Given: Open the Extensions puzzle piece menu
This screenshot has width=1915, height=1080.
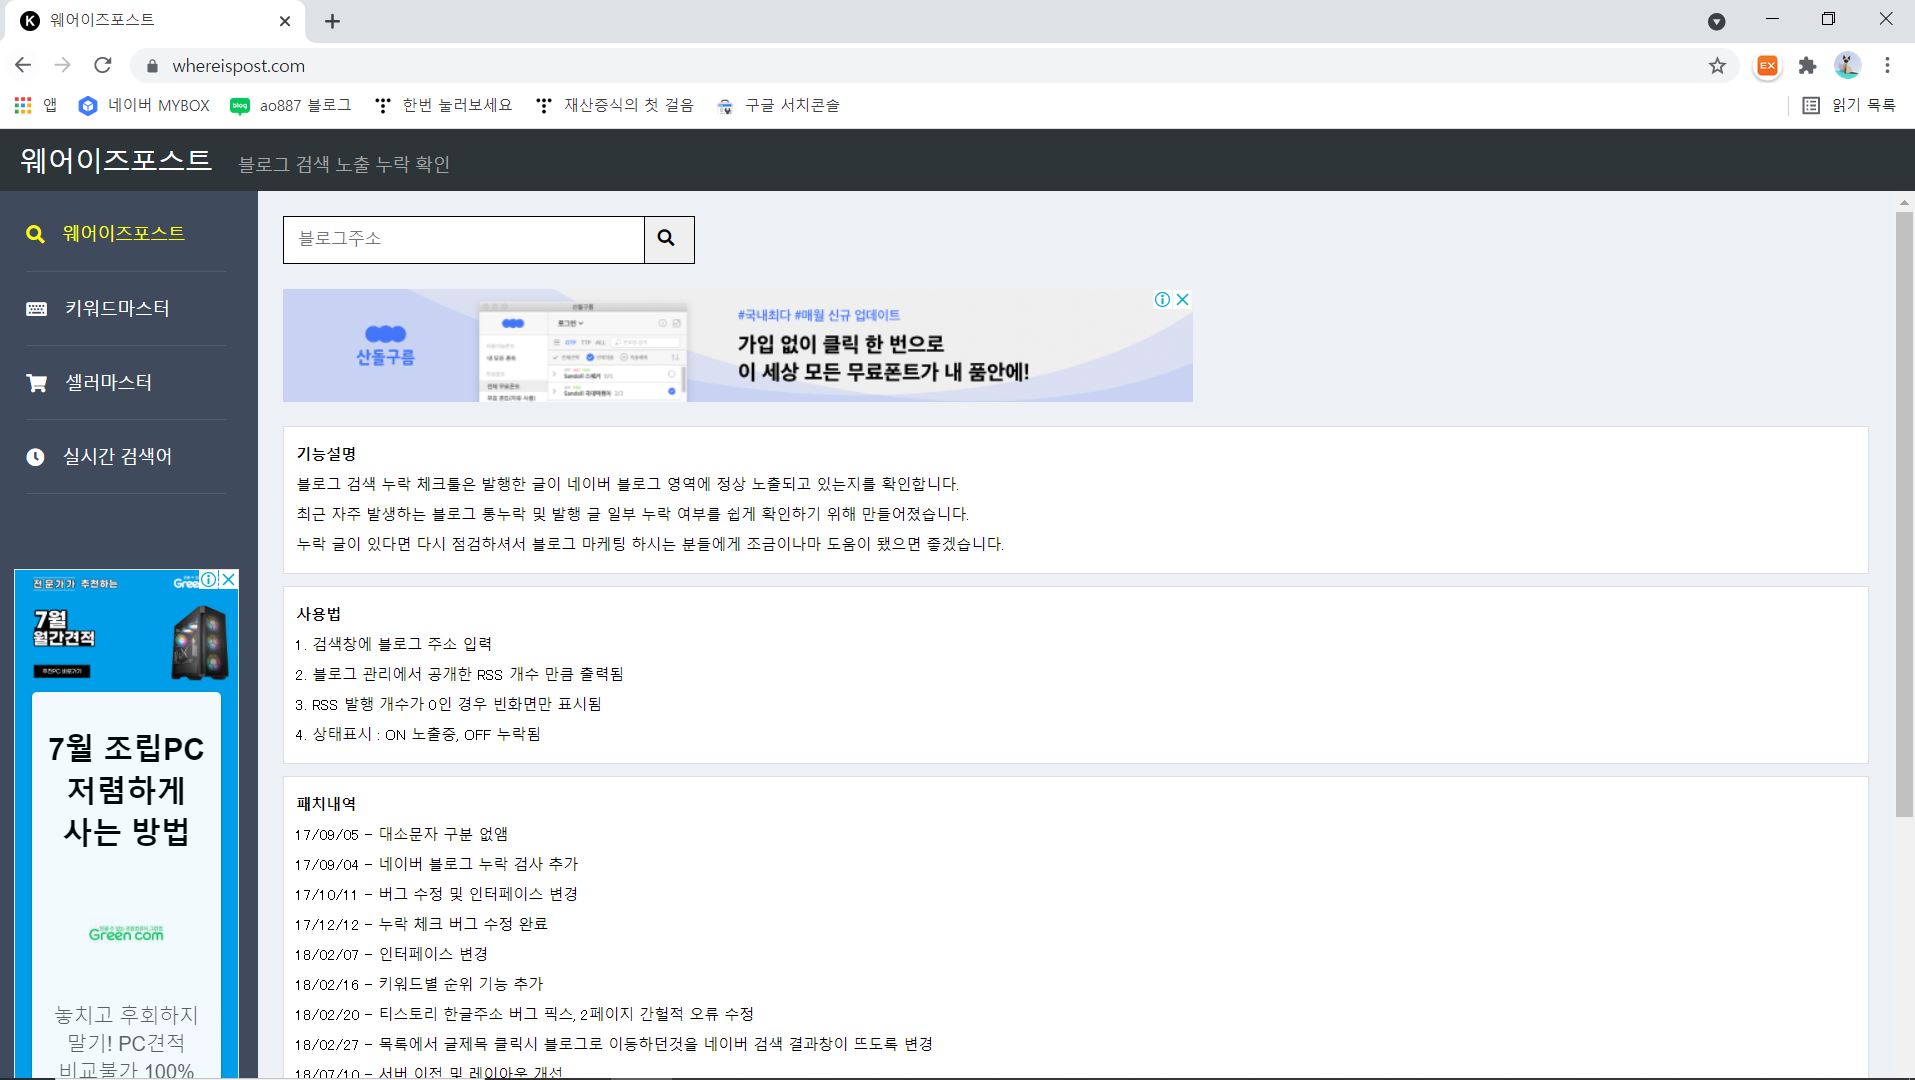Looking at the screenshot, I should (x=1807, y=66).
